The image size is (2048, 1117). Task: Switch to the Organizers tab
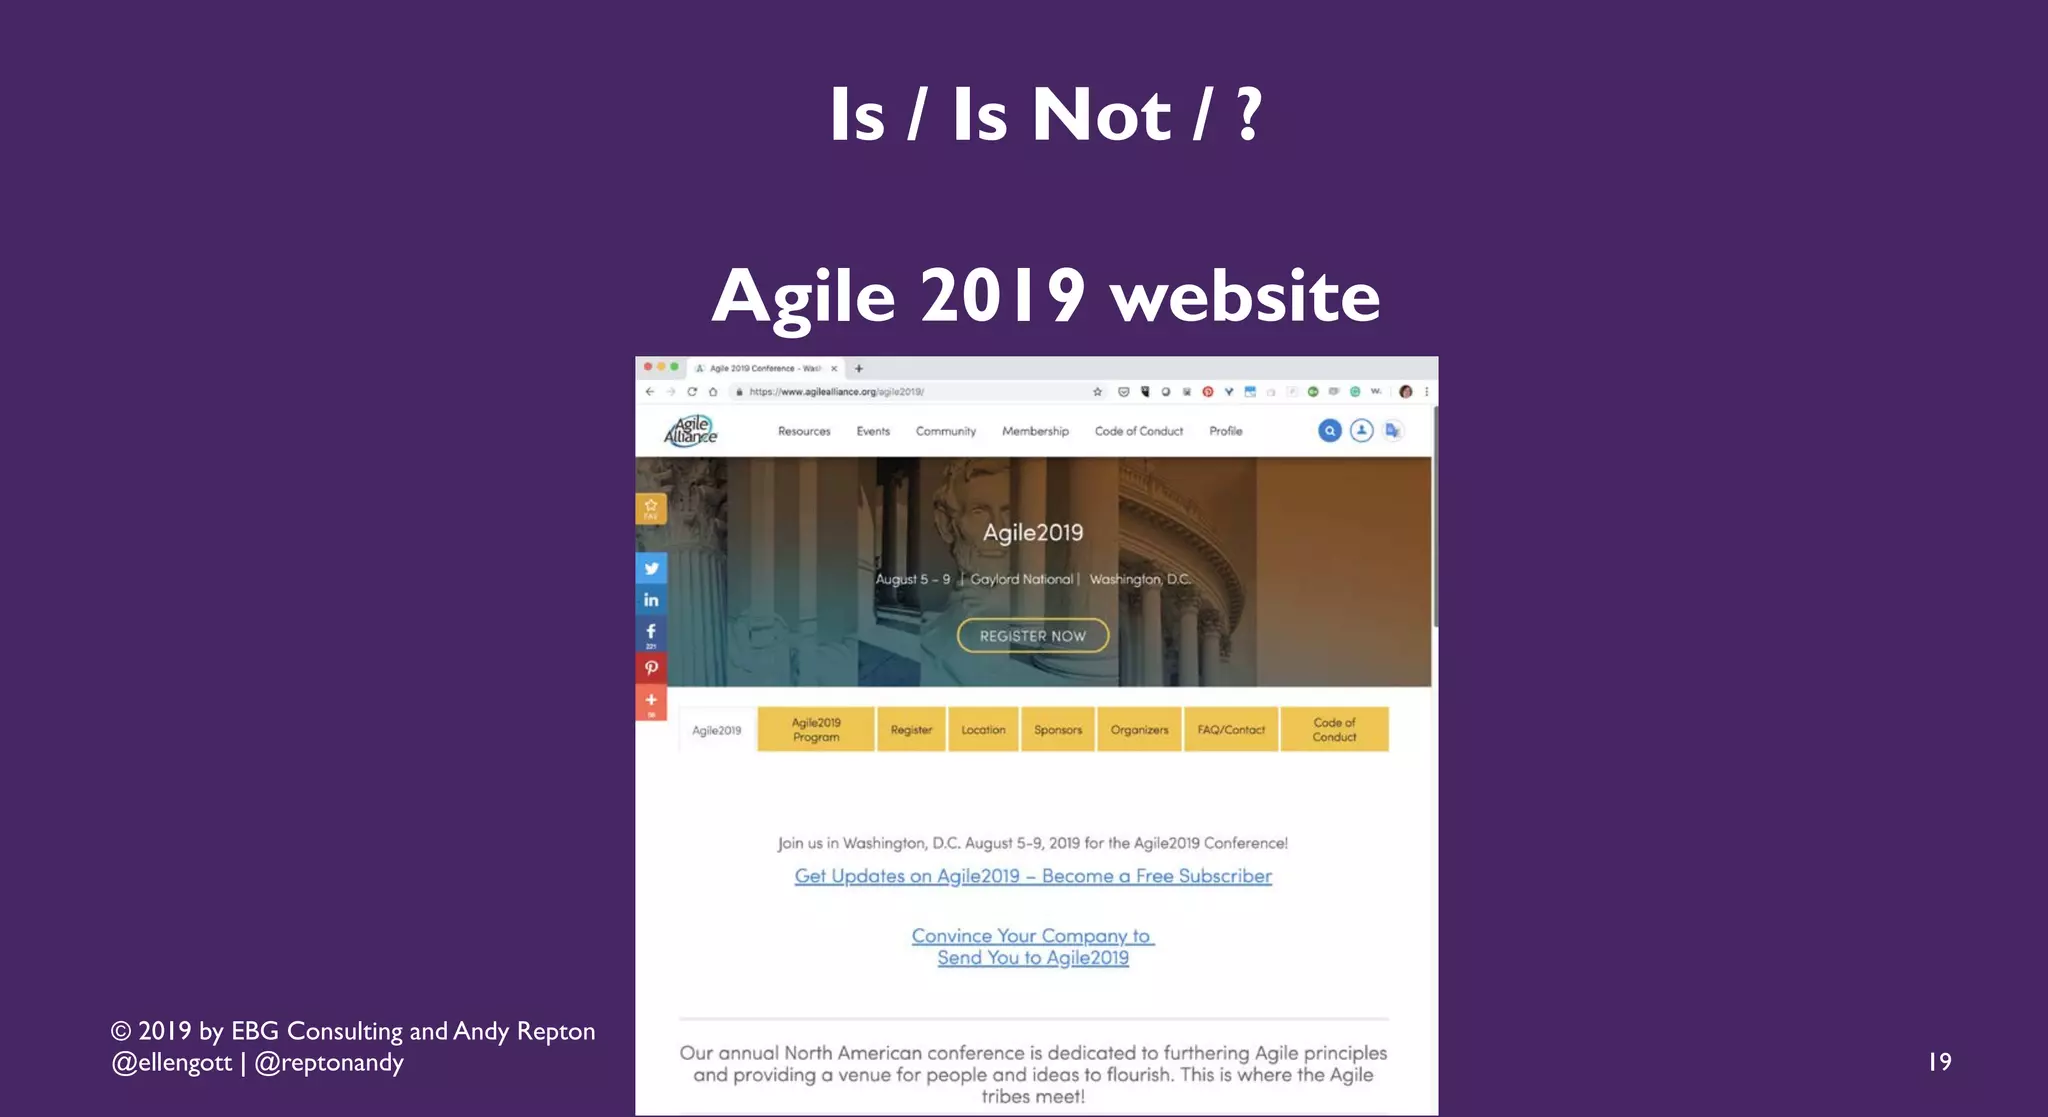pyautogui.click(x=1139, y=730)
